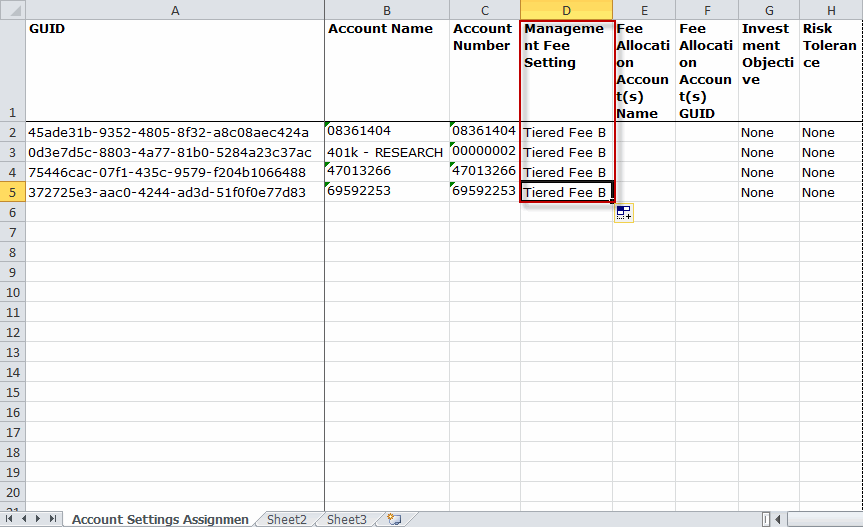Select the 401k - RESEARCH account name cell
This screenshot has height=527, width=863.
click(386, 152)
